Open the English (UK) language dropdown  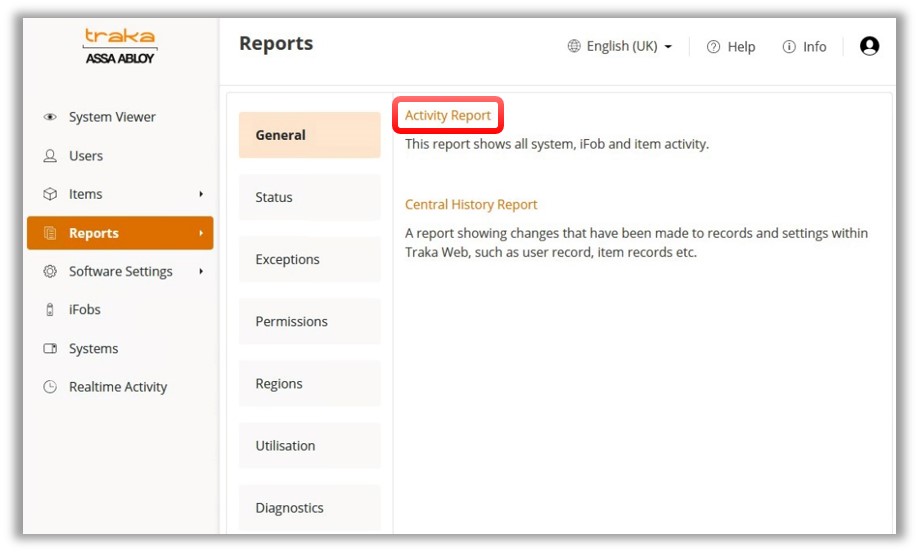(x=620, y=47)
